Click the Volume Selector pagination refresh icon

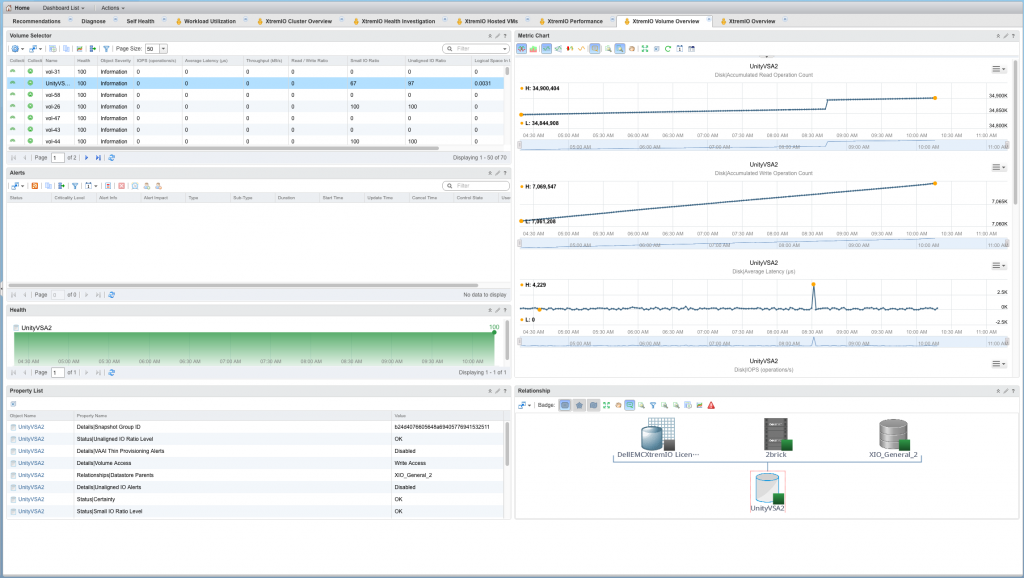[x=112, y=157]
